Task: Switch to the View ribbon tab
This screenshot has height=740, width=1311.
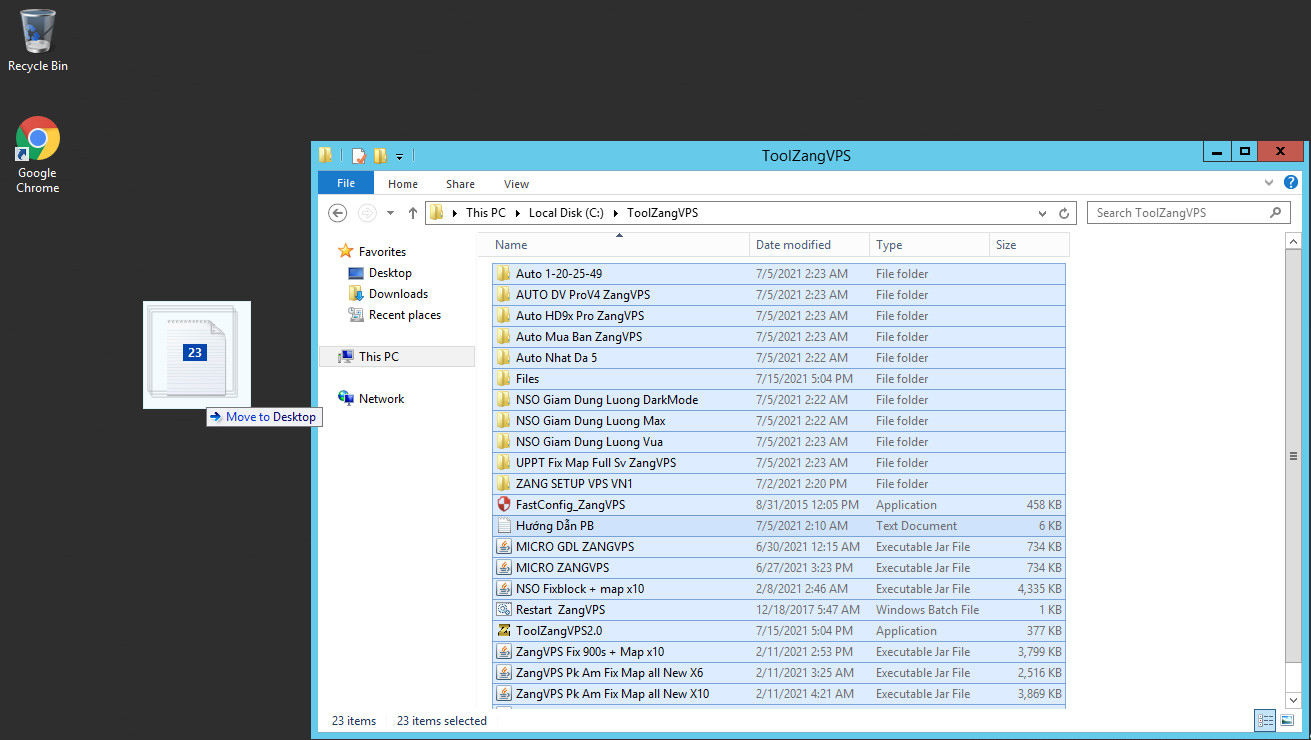Action: (516, 183)
